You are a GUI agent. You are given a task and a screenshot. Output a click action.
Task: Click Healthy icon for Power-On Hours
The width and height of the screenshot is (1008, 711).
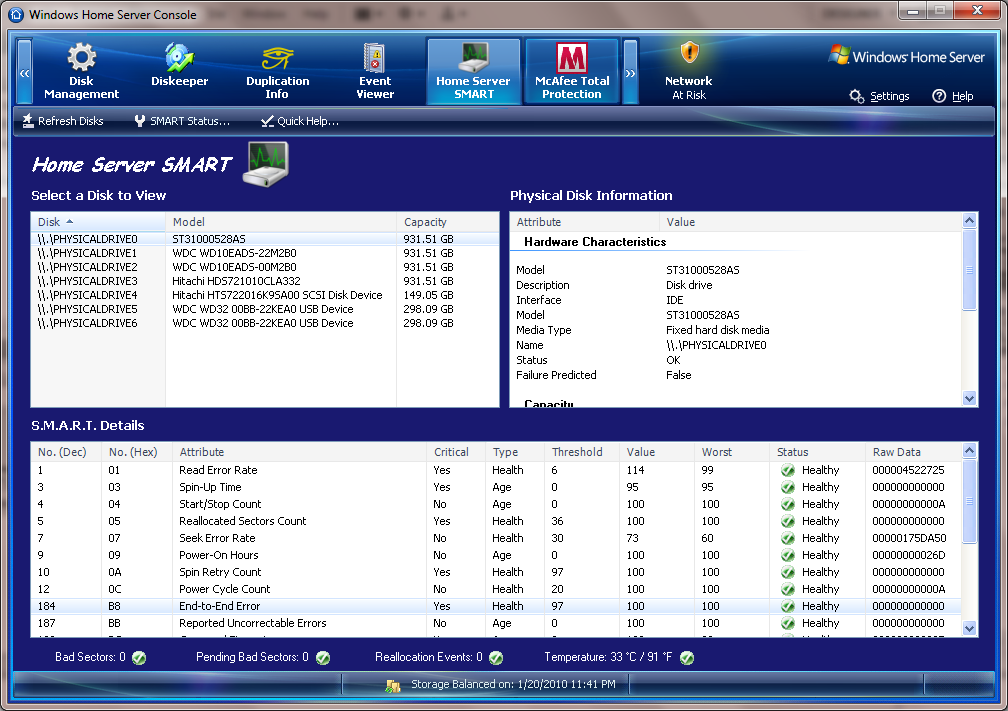788,555
